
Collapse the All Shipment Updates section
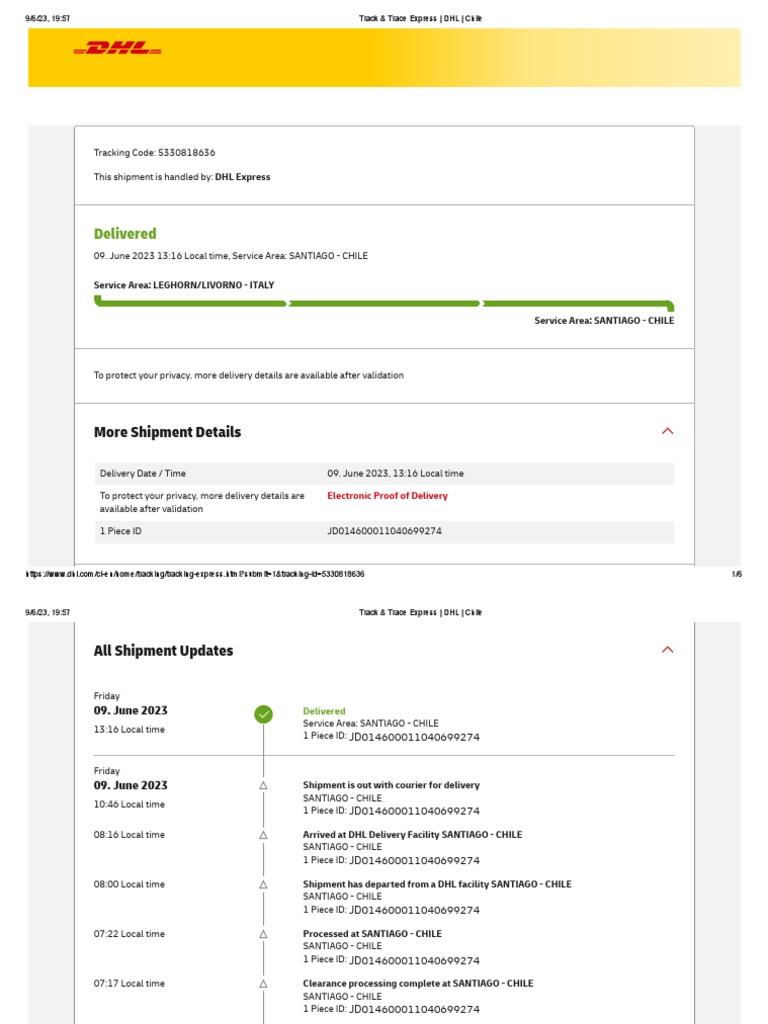click(668, 650)
